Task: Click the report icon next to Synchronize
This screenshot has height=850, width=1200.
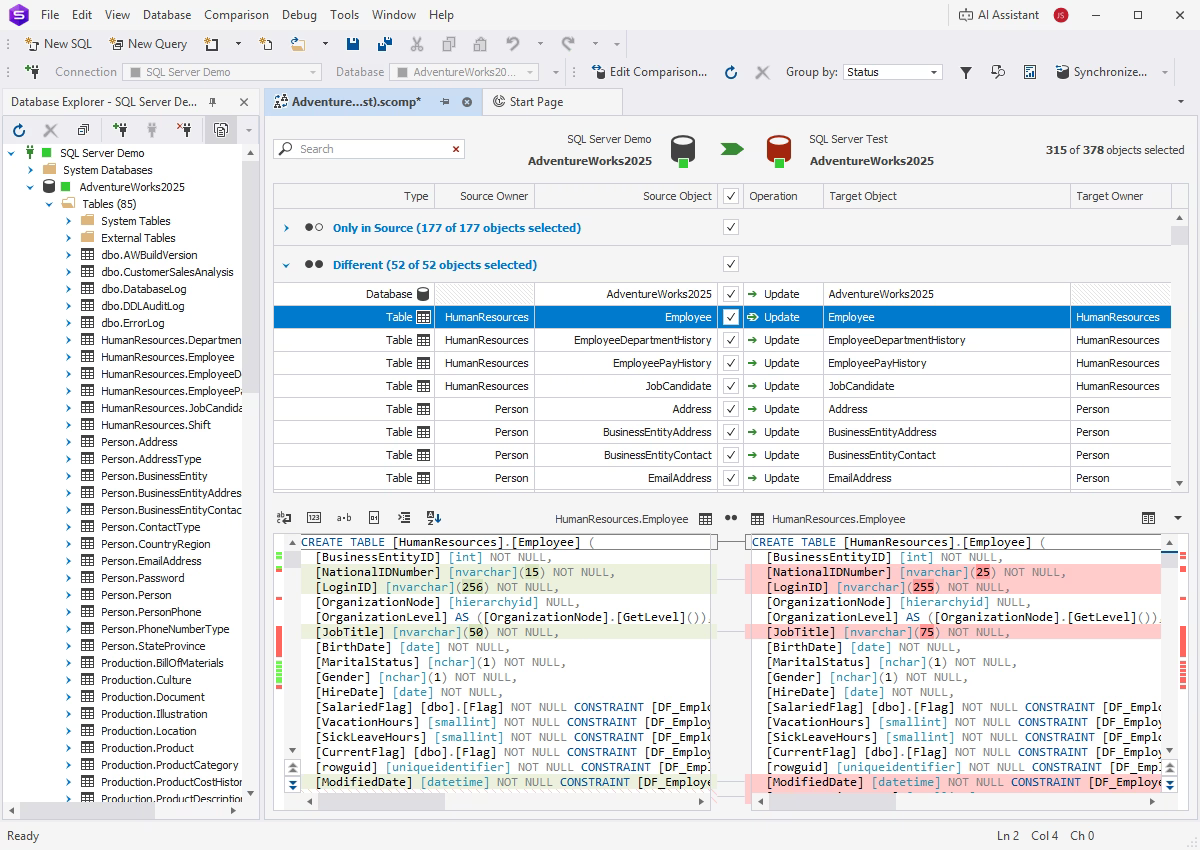Action: click(x=1030, y=72)
